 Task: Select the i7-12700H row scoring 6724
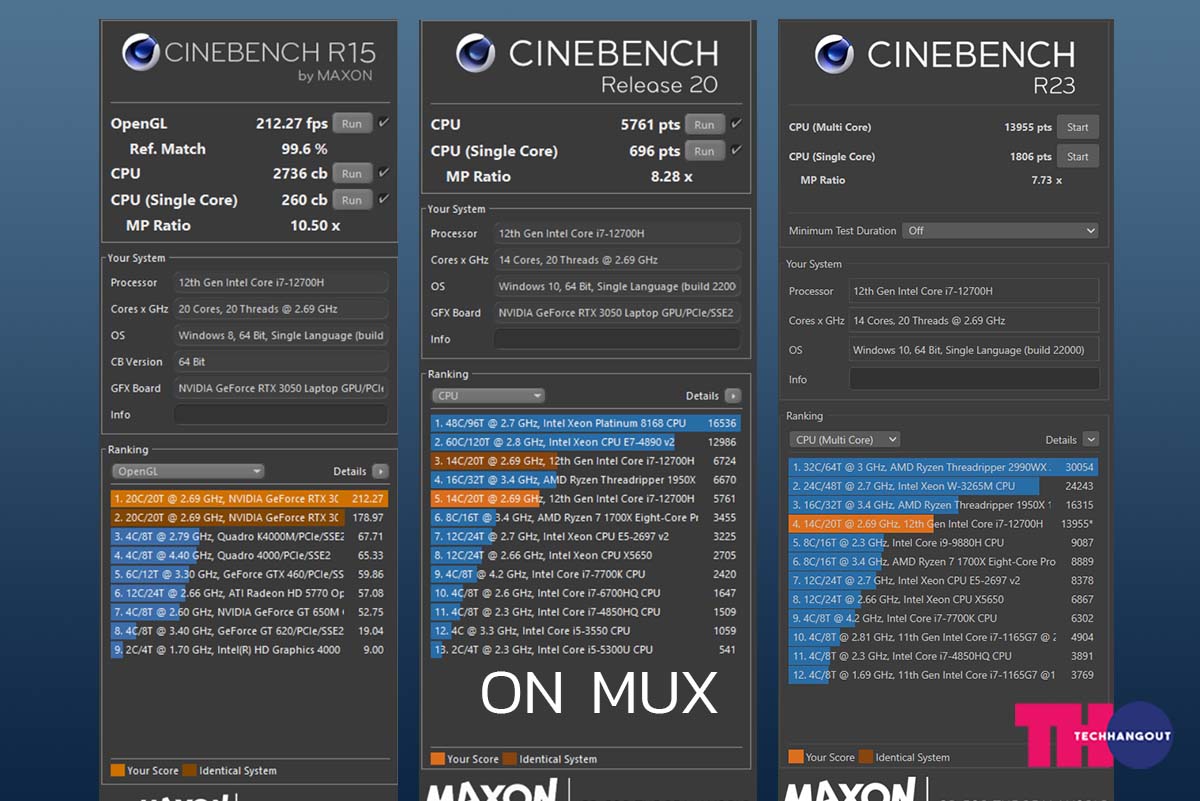tap(586, 461)
